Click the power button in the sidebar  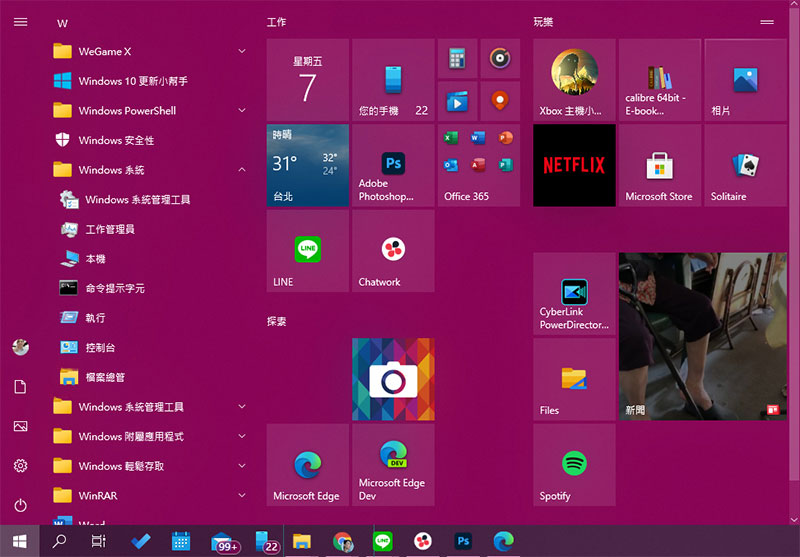[20, 505]
